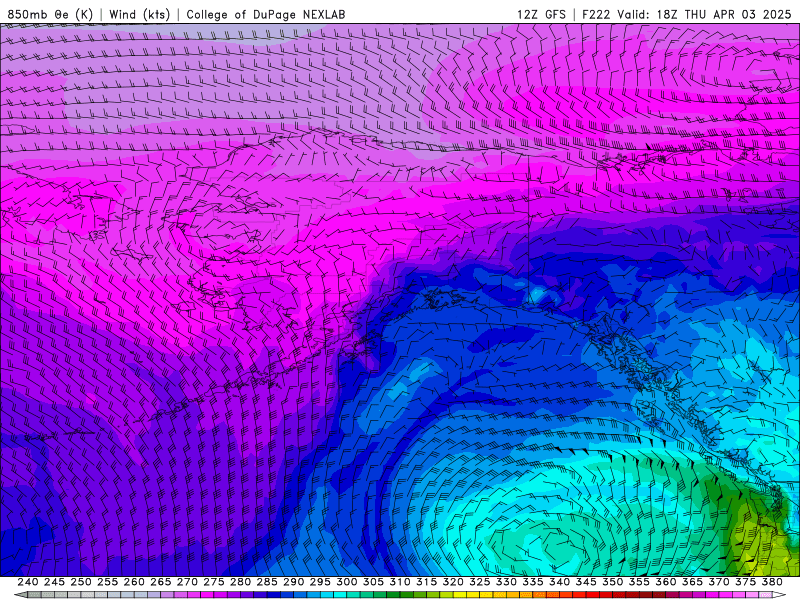Select the 375 legend label
The height and width of the screenshot is (600, 800).
tap(745, 582)
